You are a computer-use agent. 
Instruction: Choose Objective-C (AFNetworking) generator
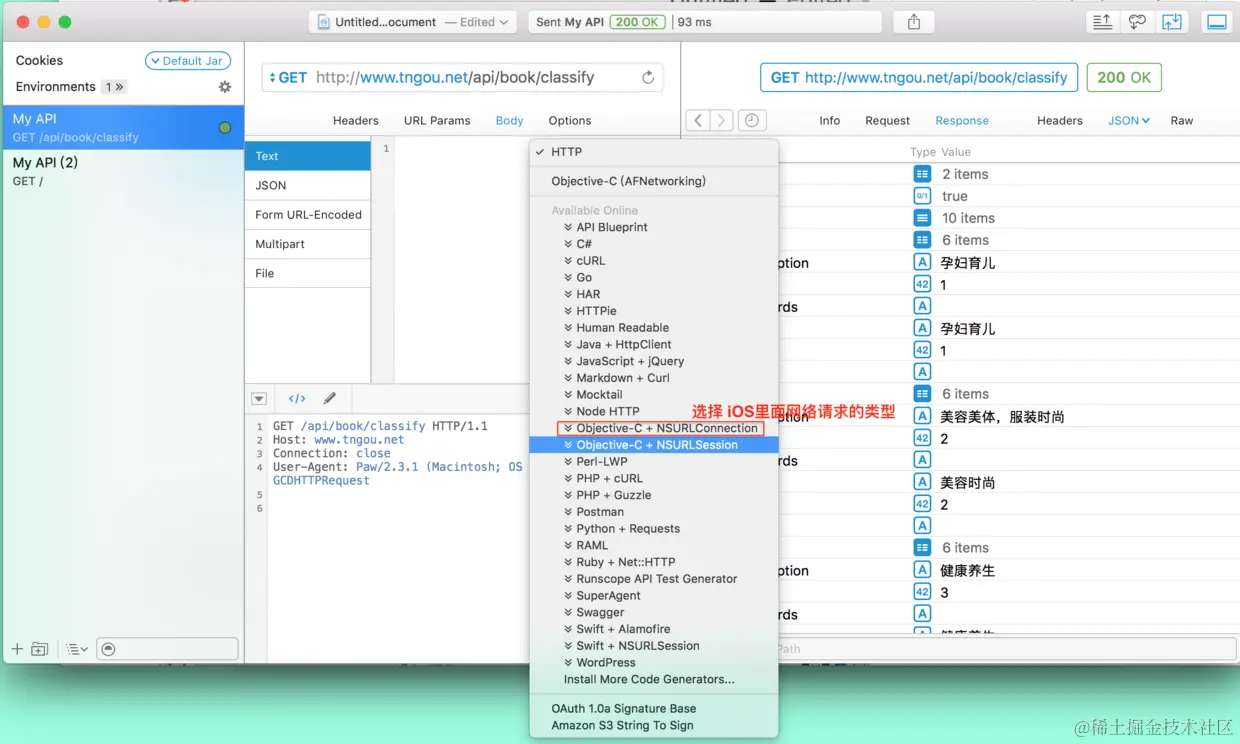click(654, 181)
